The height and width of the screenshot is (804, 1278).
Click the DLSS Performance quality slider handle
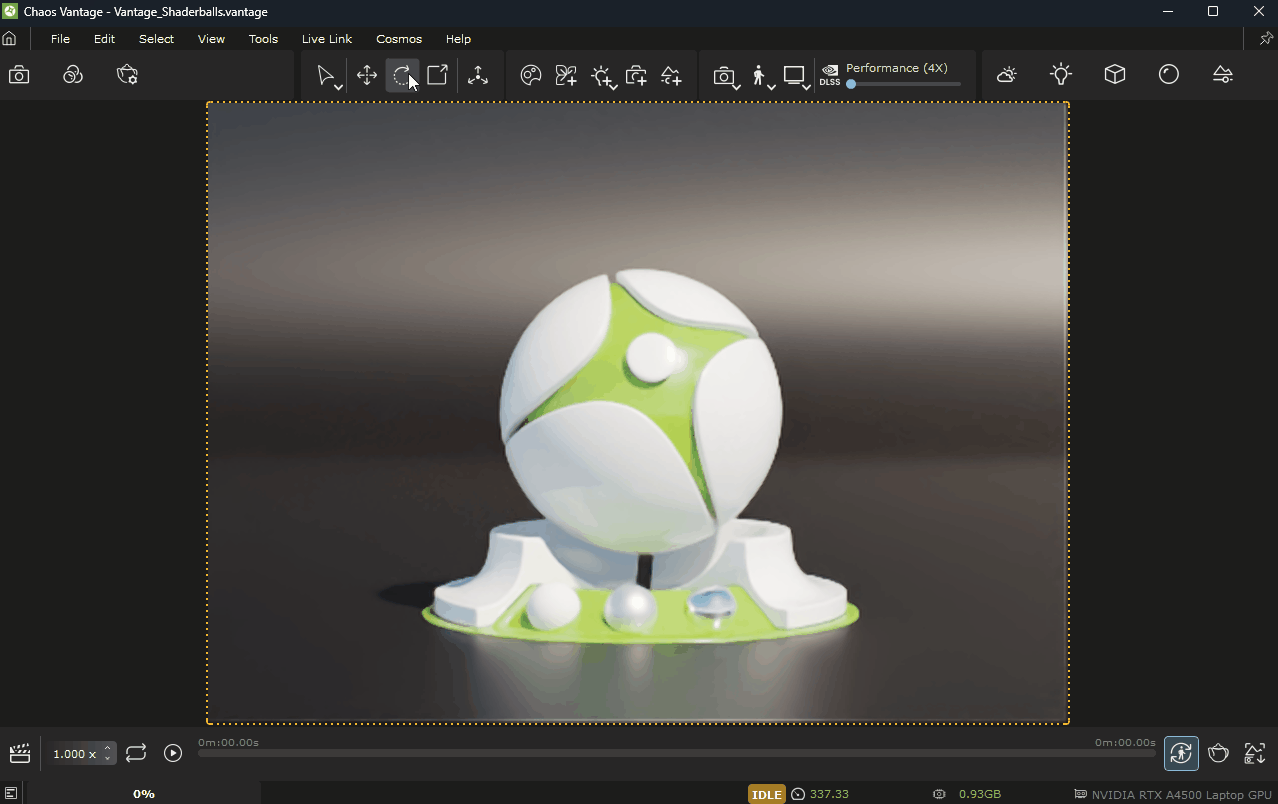pos(851,84)
